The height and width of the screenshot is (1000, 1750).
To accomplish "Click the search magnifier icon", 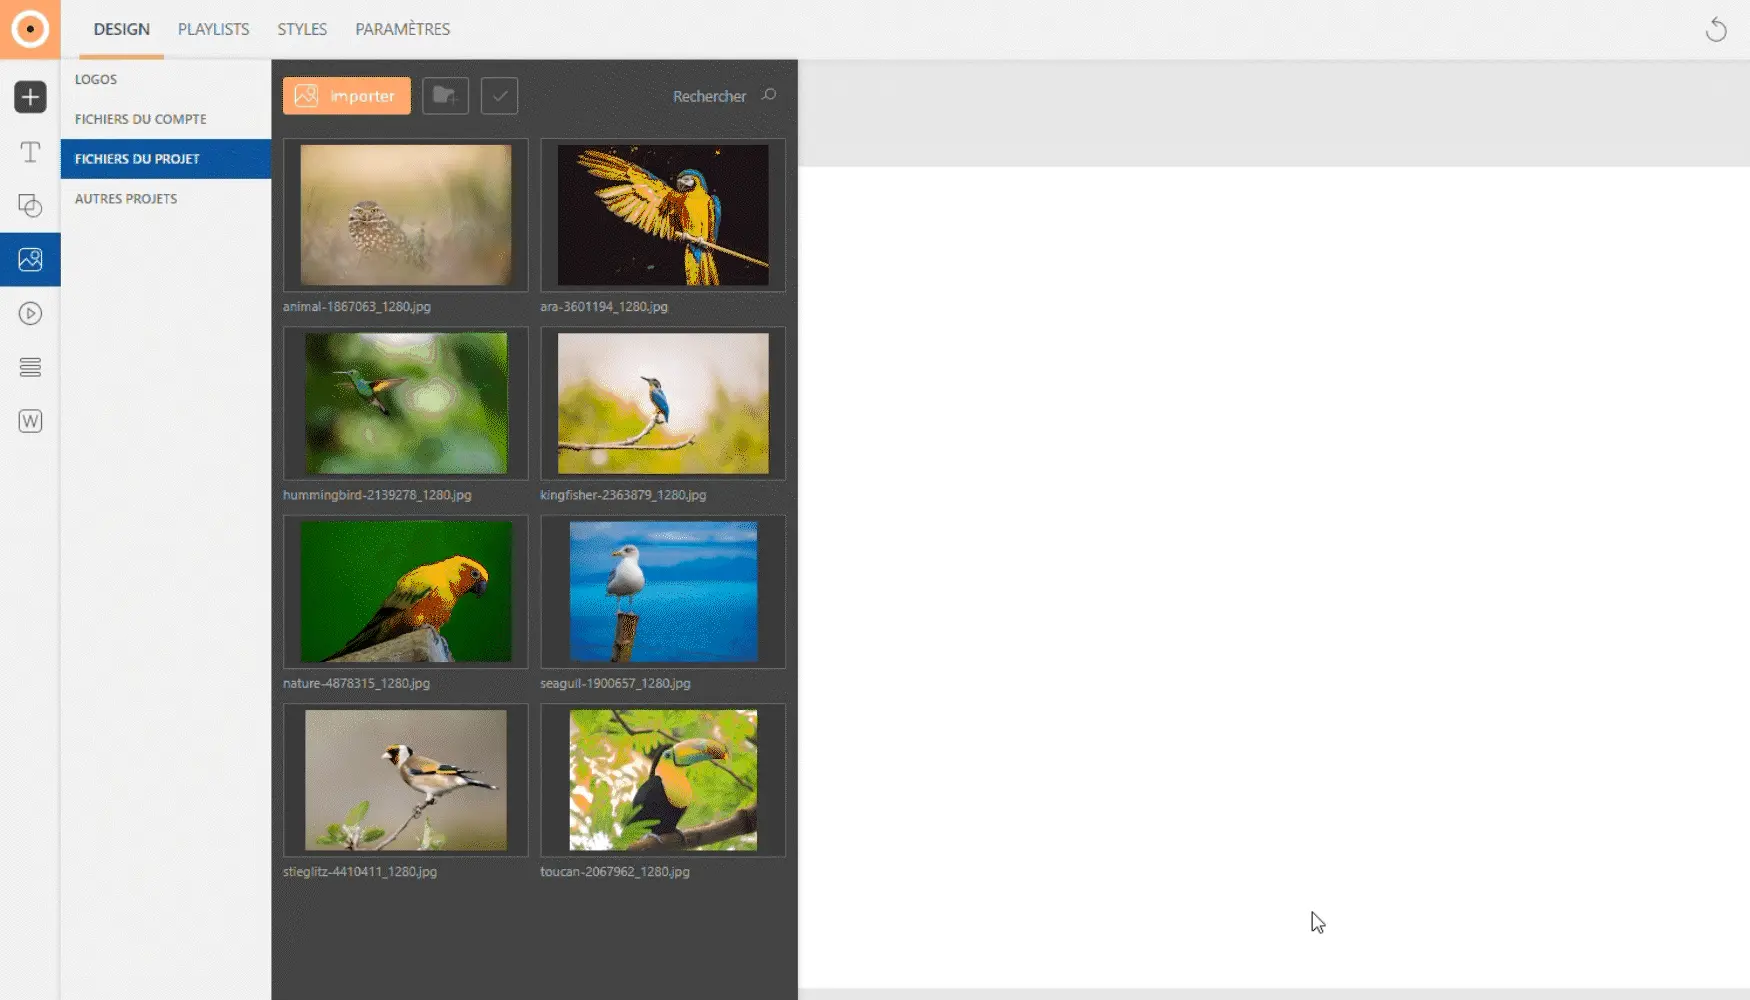I will [769, 95].
